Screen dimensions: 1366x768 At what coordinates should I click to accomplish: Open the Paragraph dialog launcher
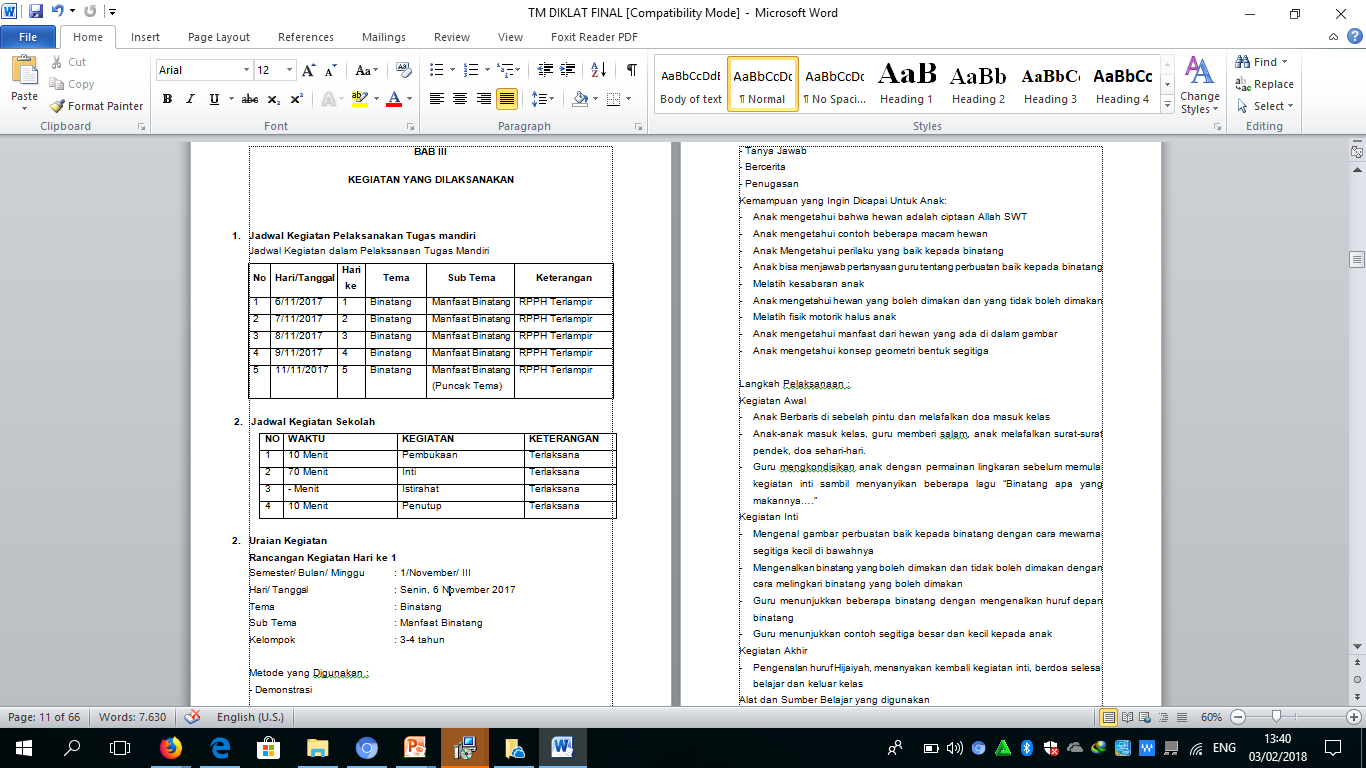641,127
